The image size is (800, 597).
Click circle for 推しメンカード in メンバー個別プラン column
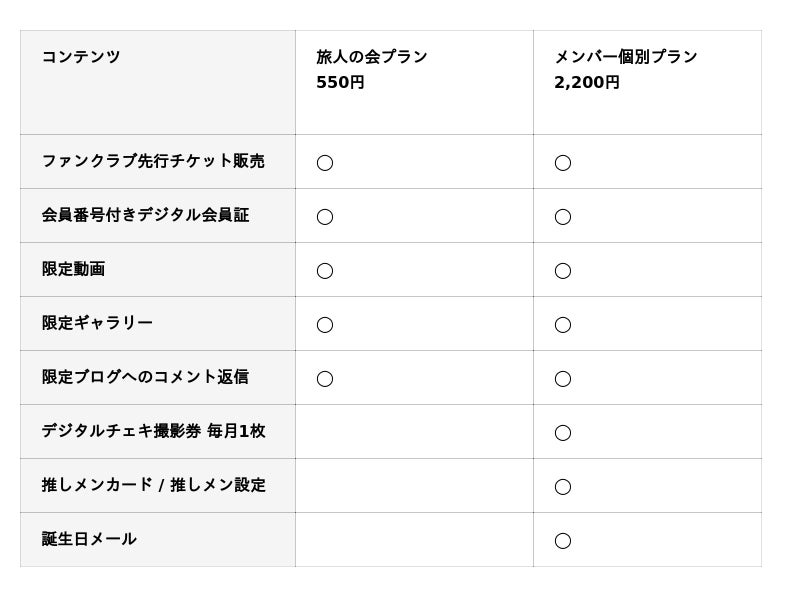click(x=563, y=486)
